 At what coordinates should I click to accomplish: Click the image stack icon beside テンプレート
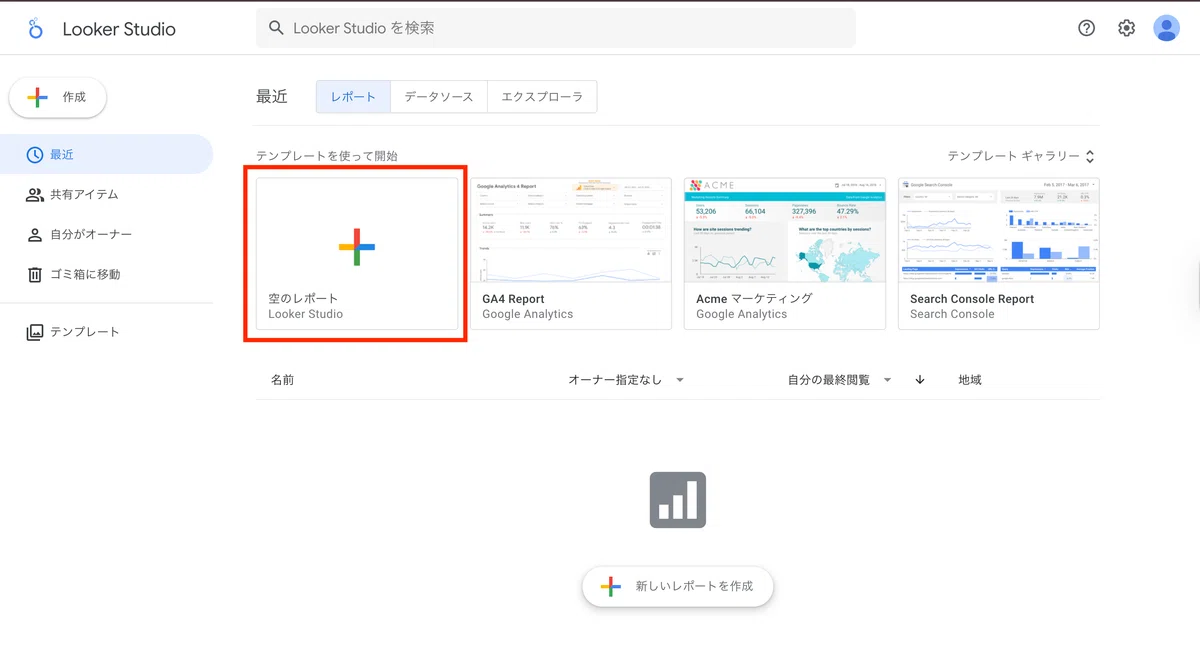35,332
